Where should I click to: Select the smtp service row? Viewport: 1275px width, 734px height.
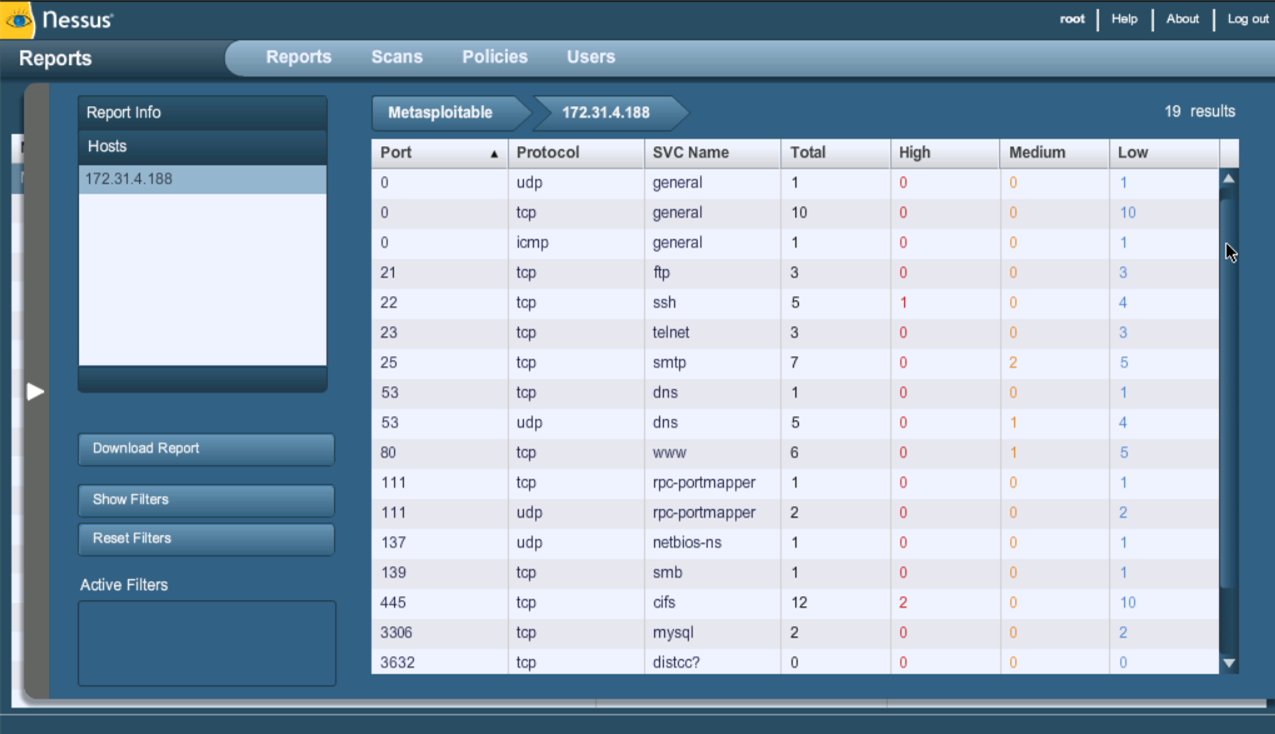(795, 363)
